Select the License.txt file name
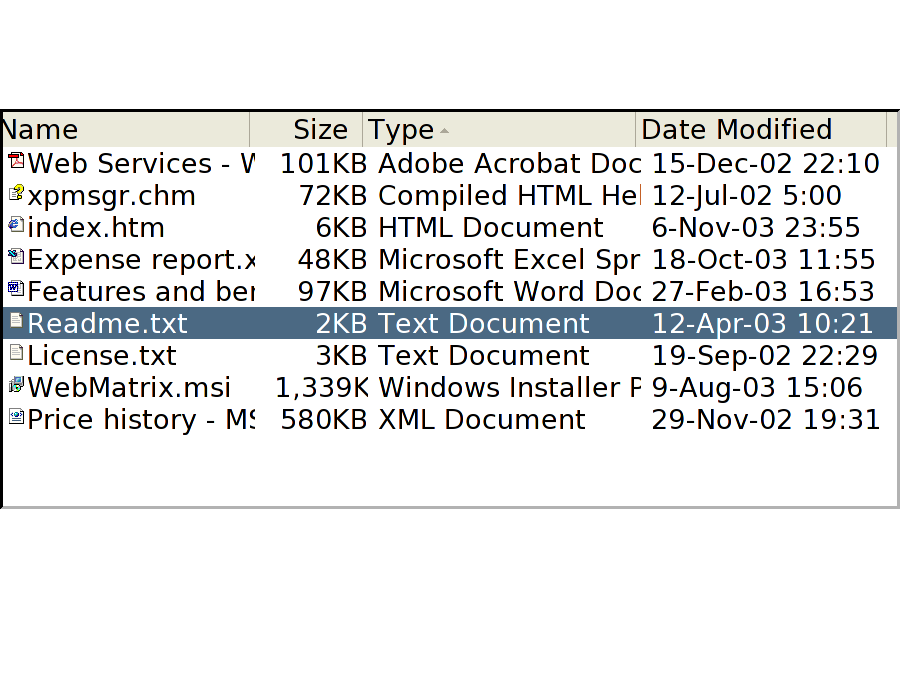The width and height of the screenshot is (900, 675). tap(102, 356)
